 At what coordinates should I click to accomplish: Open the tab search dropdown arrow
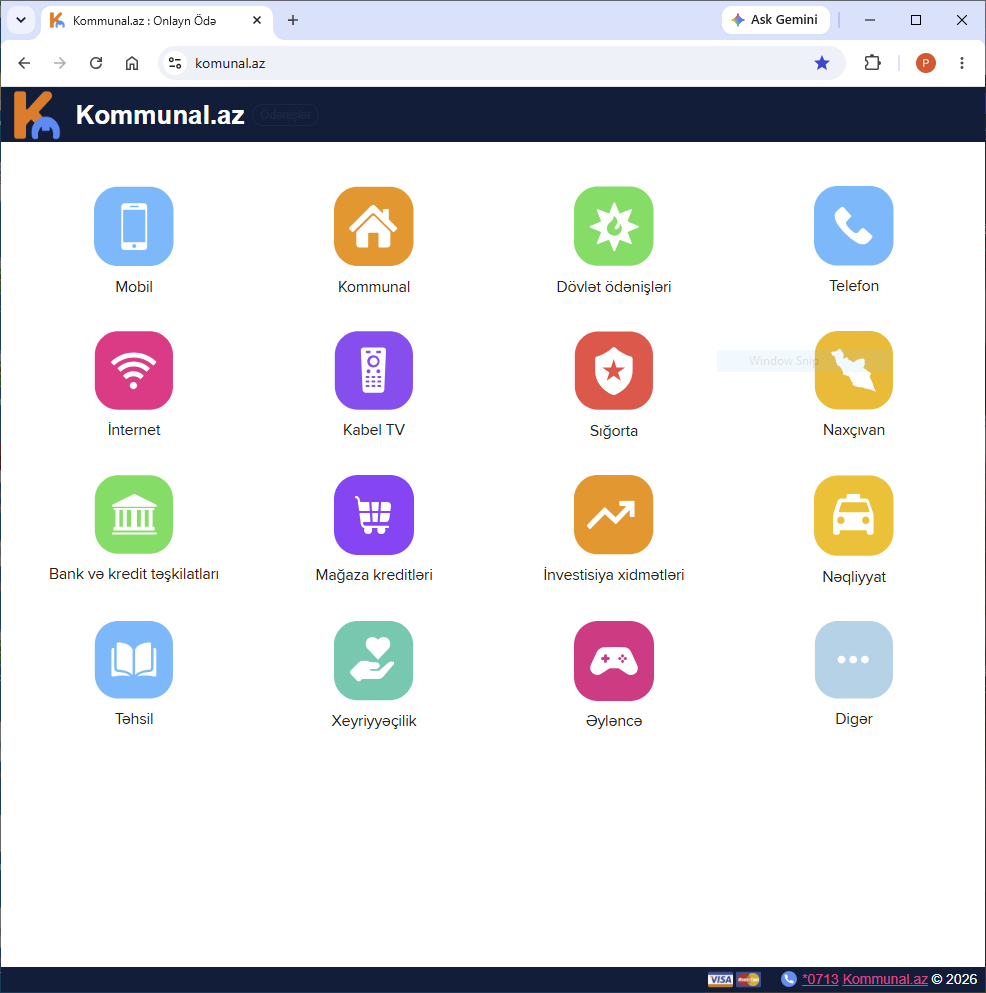pyautogui.click(x=21, y=20)
